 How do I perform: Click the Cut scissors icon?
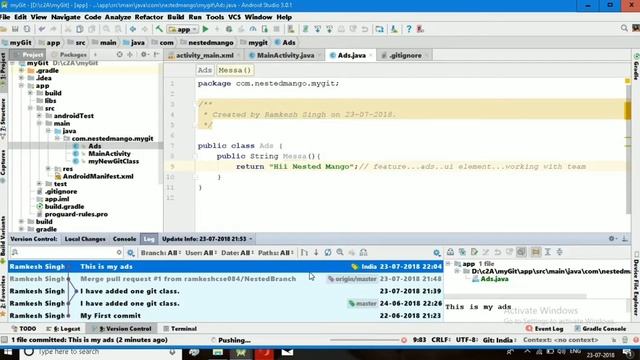[x=68, y=29]
